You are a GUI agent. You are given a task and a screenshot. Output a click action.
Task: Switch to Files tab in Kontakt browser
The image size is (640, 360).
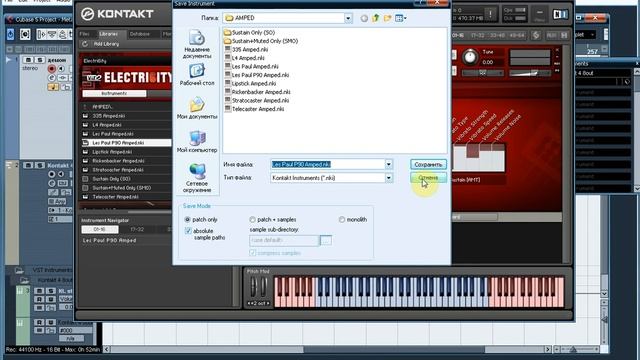pos(85,34)
